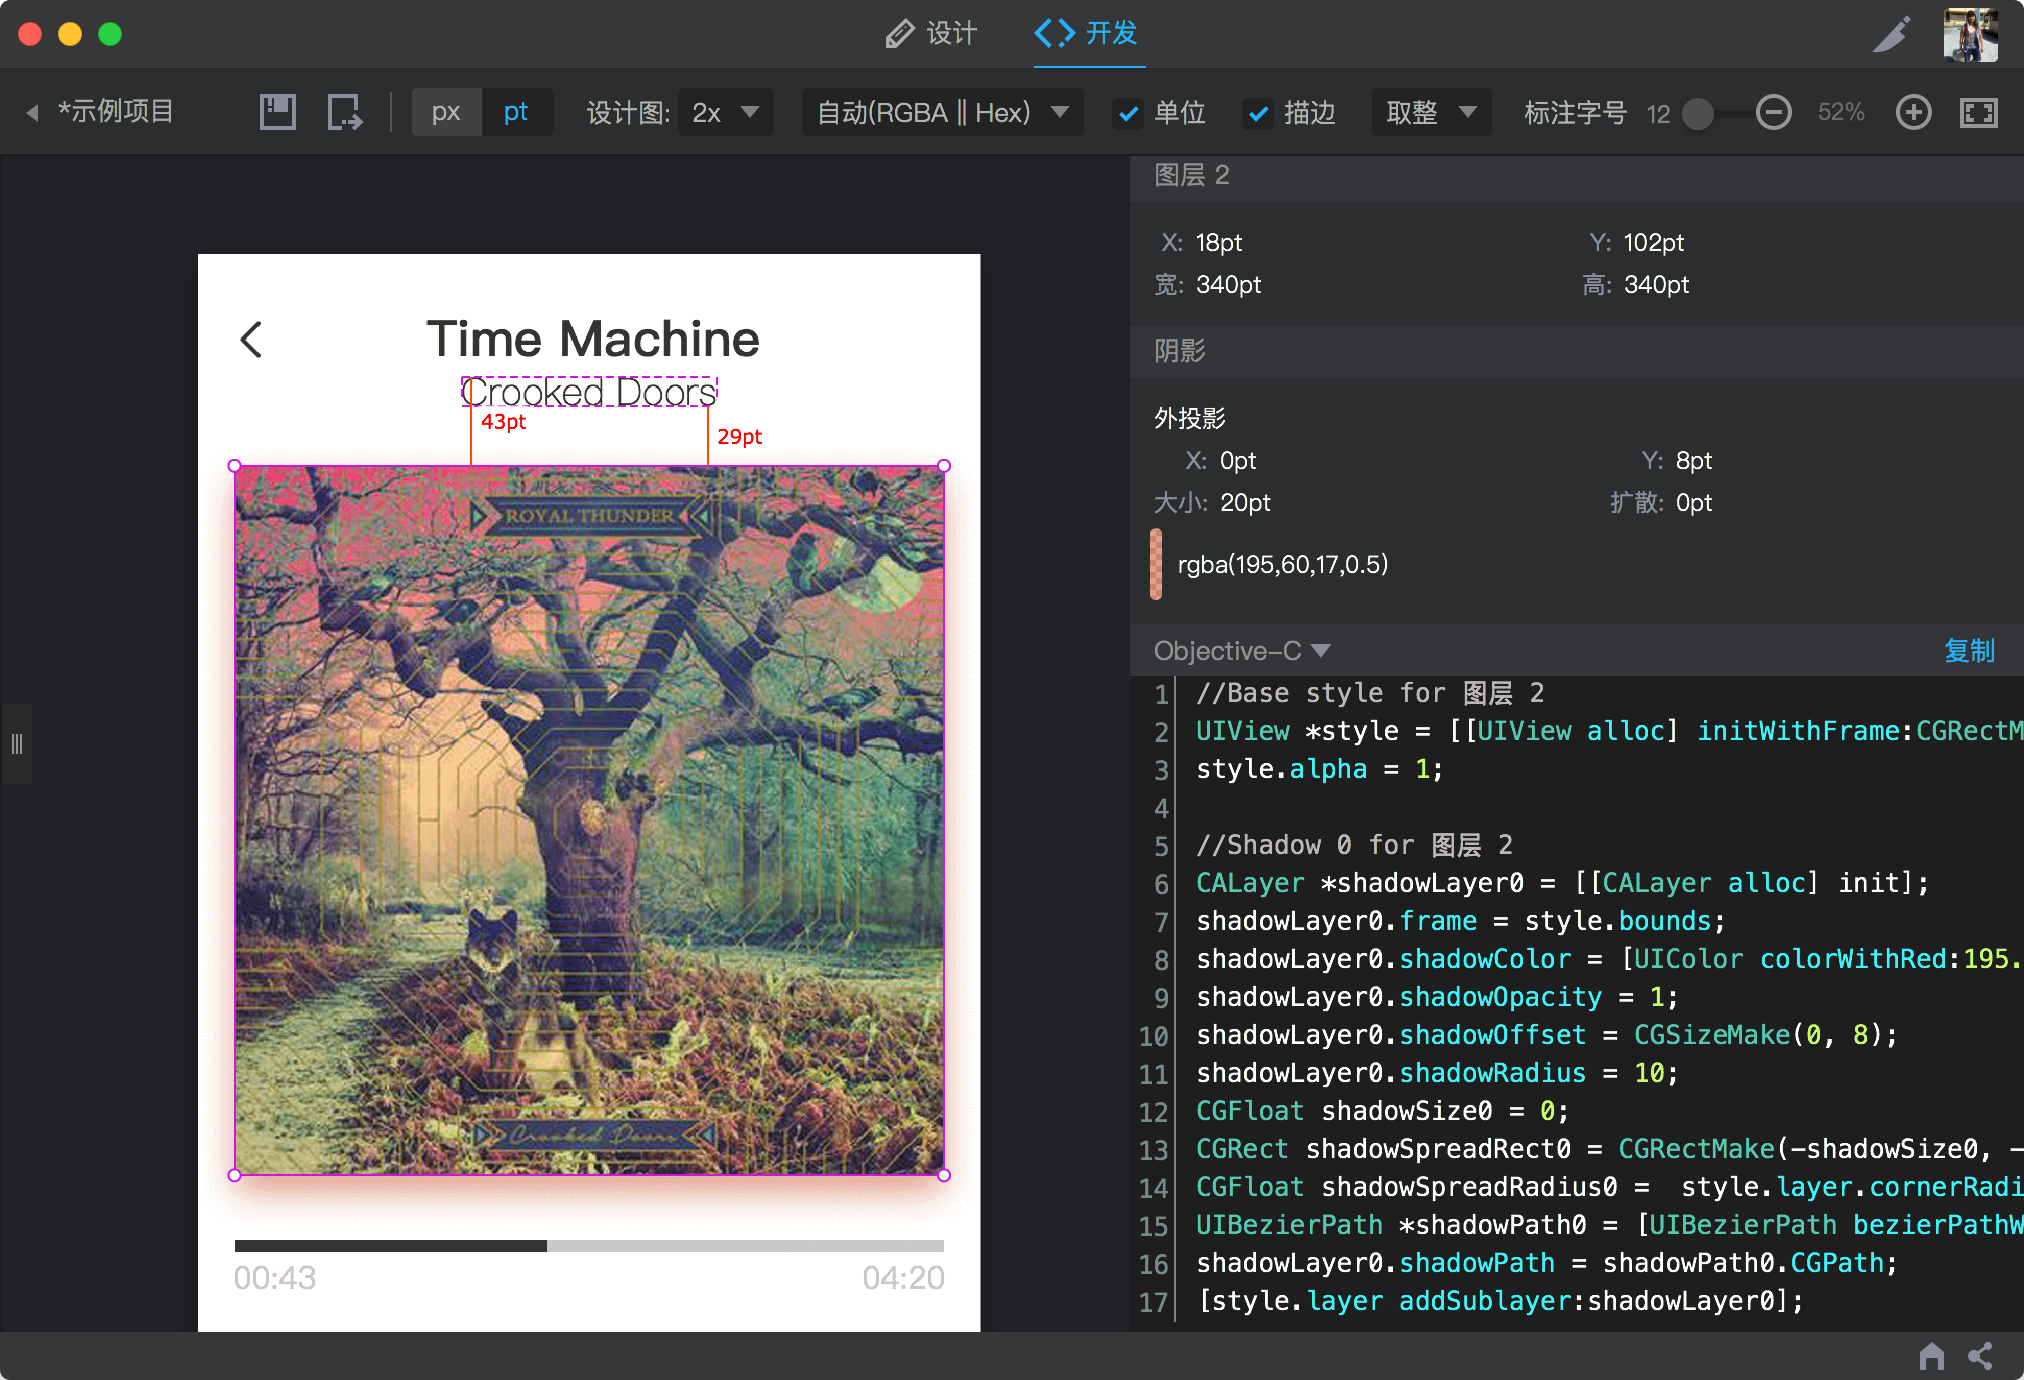Click the home icon at bottom
This screenshot has height=1380, width=2024.
click(x=1931, y=1356)
